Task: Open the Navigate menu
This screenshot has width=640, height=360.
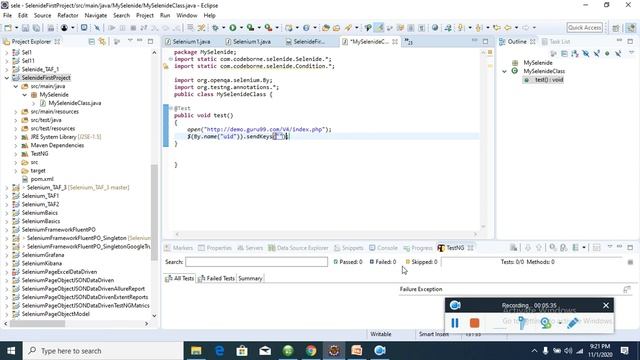Action: [96, 16]
